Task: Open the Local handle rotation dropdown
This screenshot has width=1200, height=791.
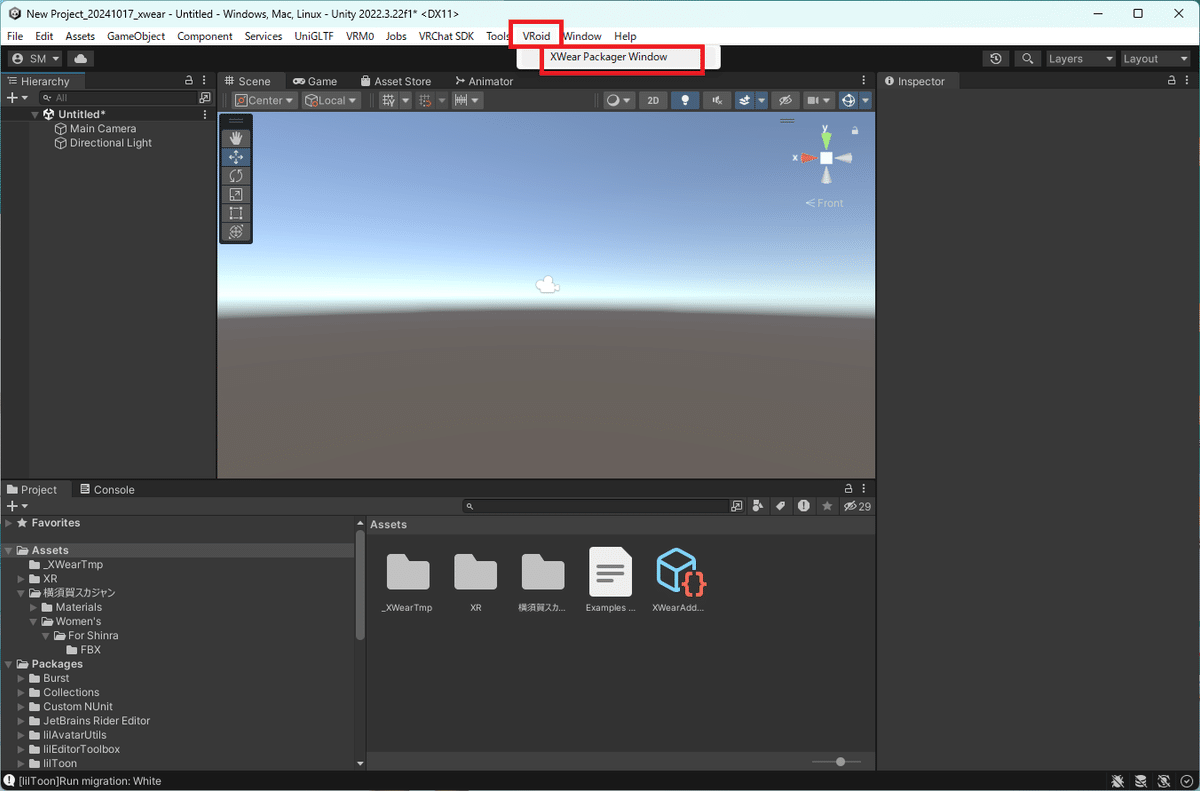Action: (332, 100)
